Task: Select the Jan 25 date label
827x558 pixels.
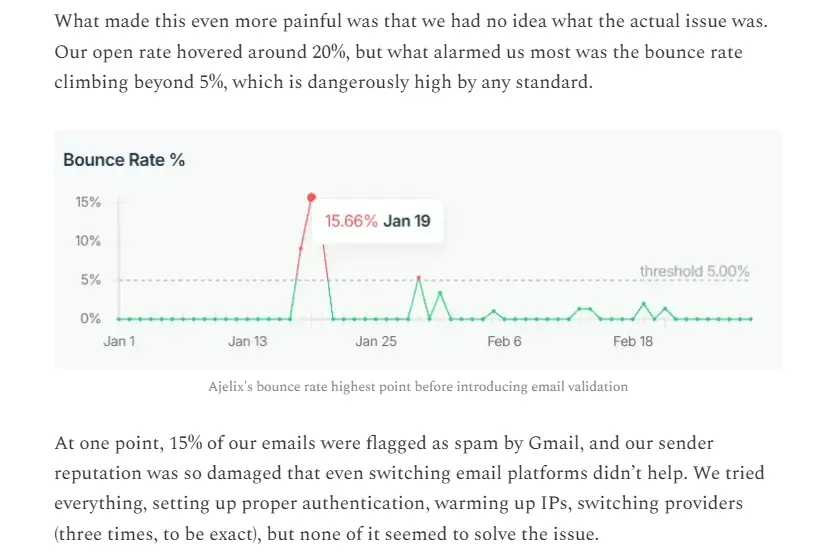Action: point(376,342)
